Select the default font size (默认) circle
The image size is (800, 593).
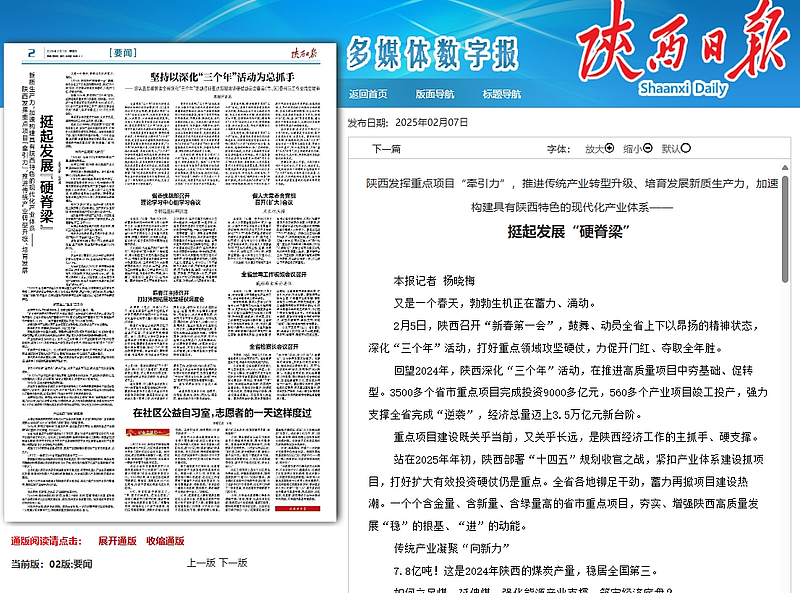coord(685,148)
